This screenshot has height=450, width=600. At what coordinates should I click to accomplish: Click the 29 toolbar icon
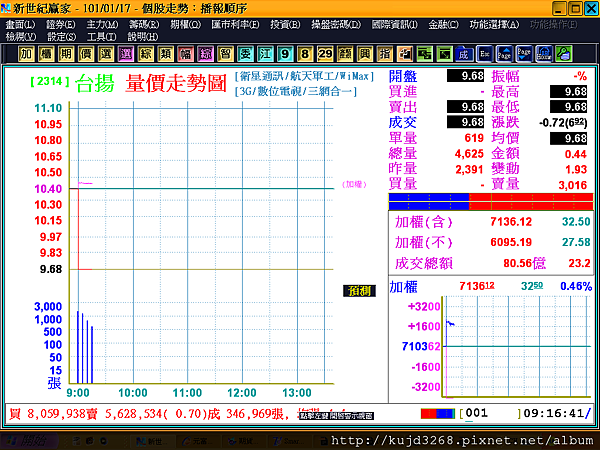pos(325,54)
